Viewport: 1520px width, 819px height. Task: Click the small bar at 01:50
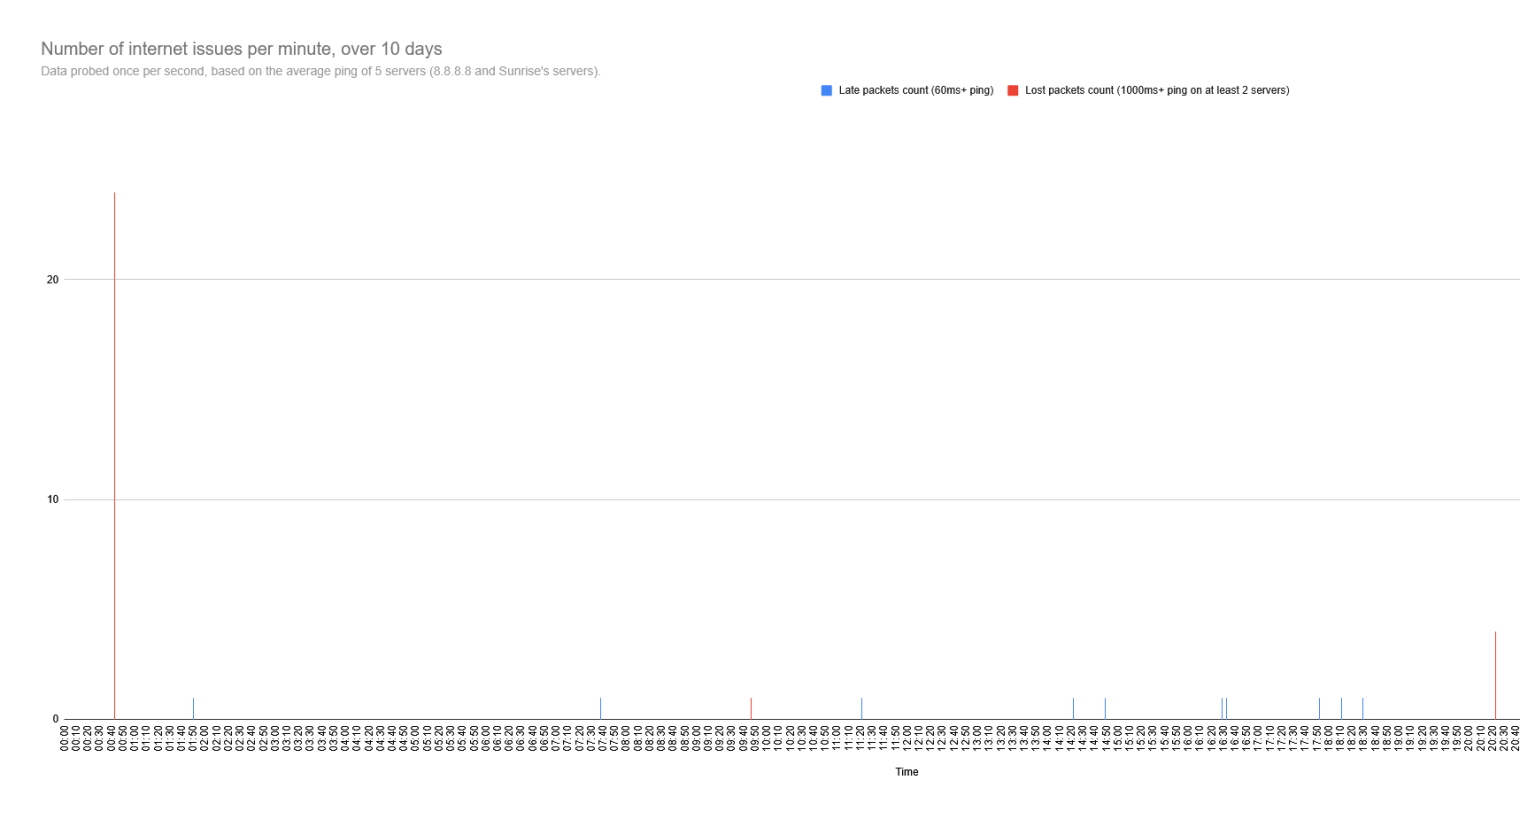[x=193, y=709]
